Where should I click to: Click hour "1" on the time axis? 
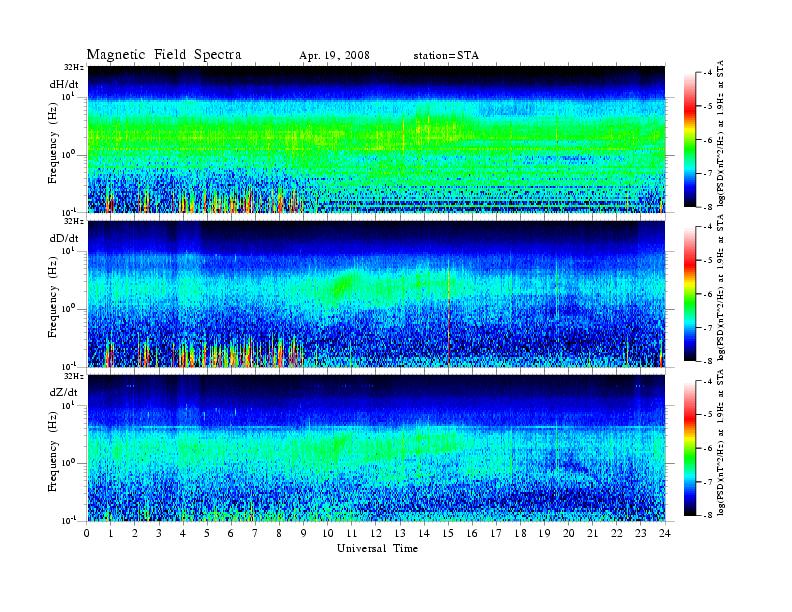[x=111, y=533]
